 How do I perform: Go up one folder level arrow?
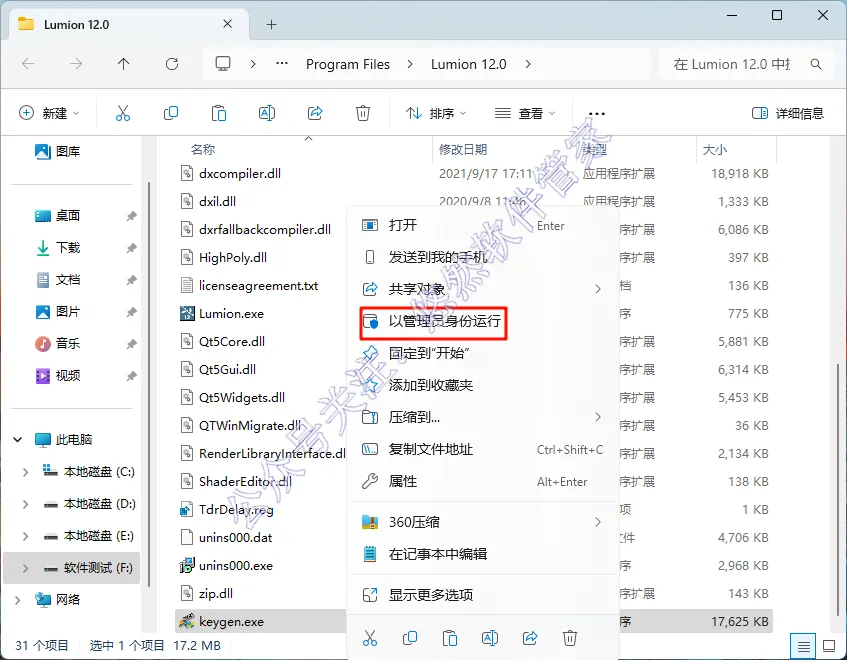coord(124,64)
